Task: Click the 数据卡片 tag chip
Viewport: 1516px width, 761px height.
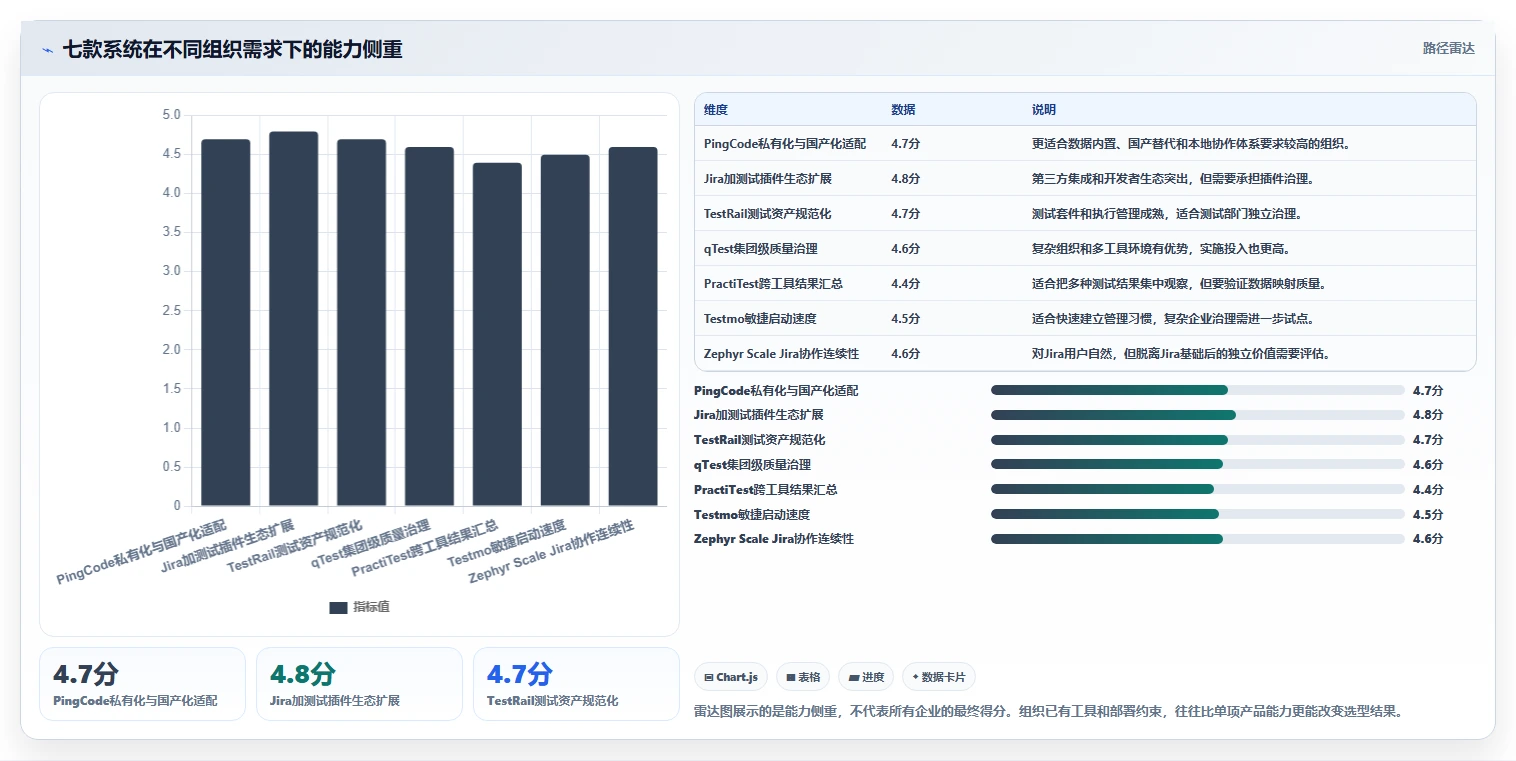Action: tap(938, 677)
